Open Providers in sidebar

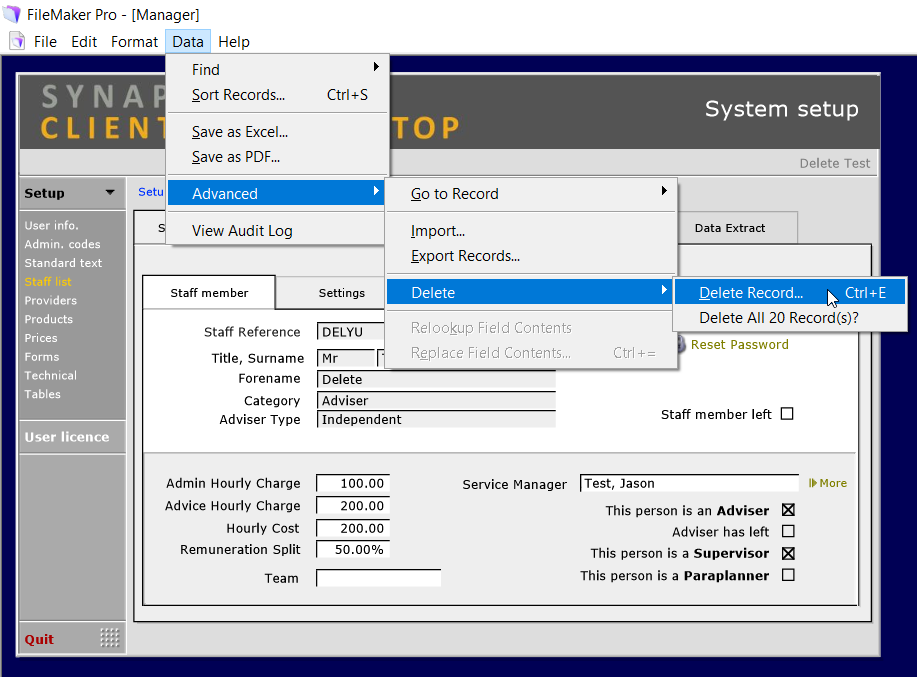click(x=51, y=300)
